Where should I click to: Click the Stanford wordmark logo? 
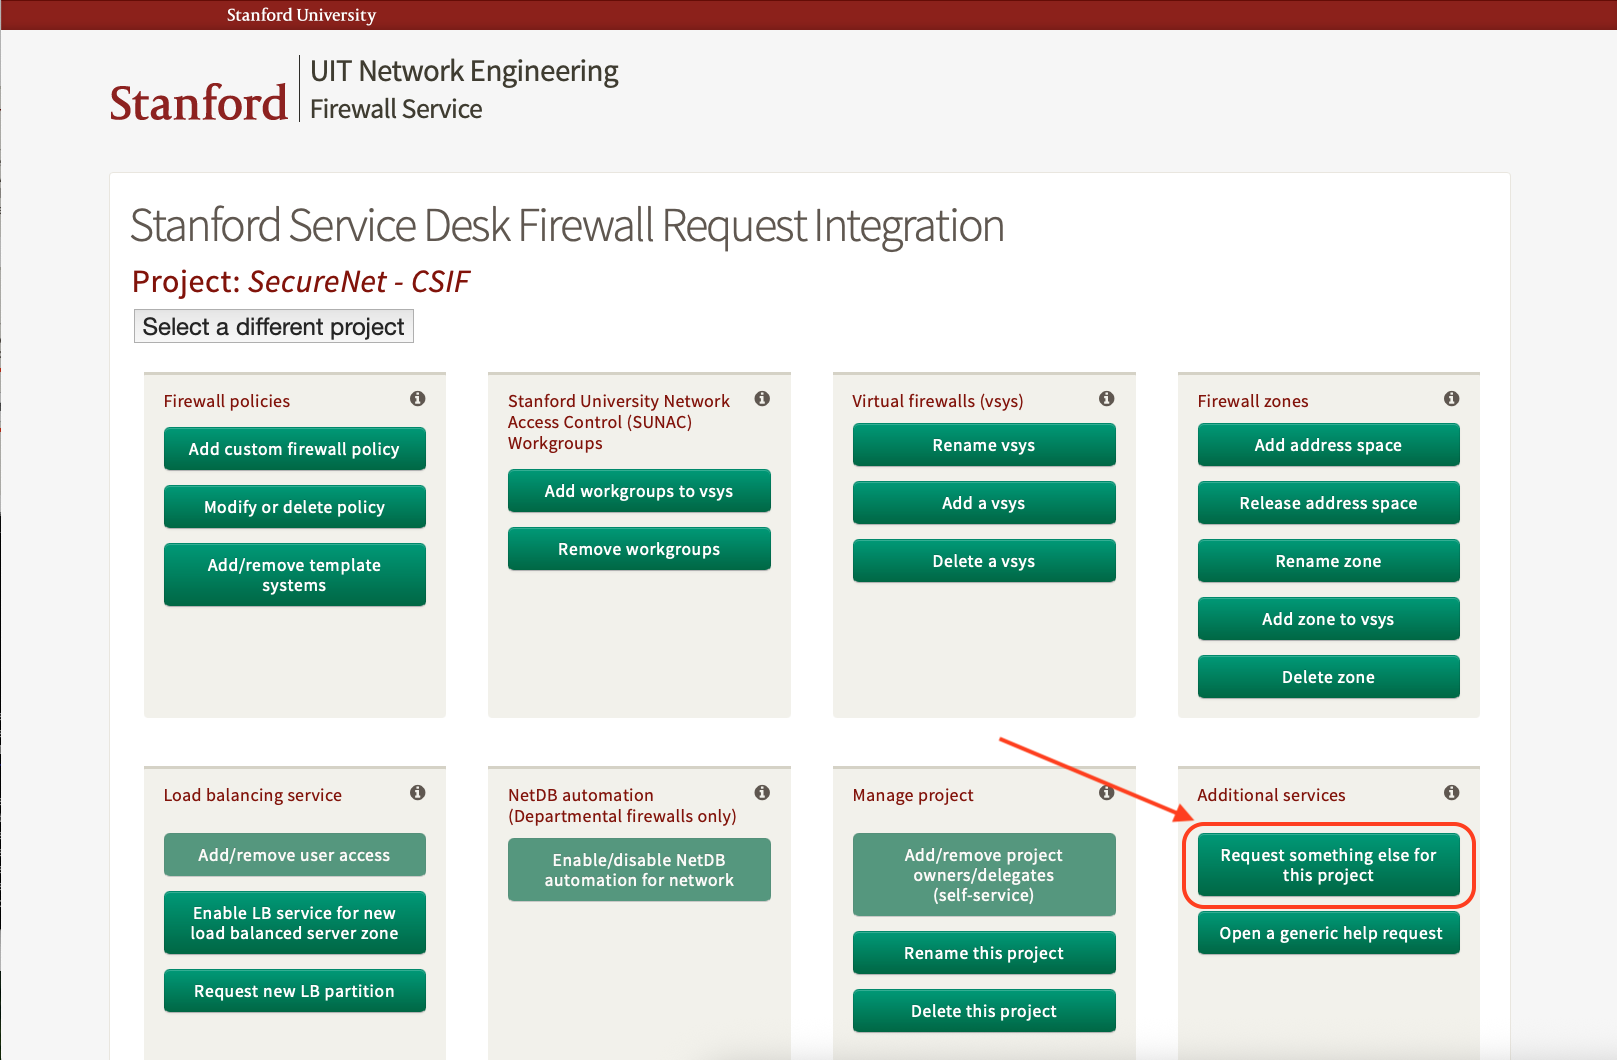tap(198, 103)
